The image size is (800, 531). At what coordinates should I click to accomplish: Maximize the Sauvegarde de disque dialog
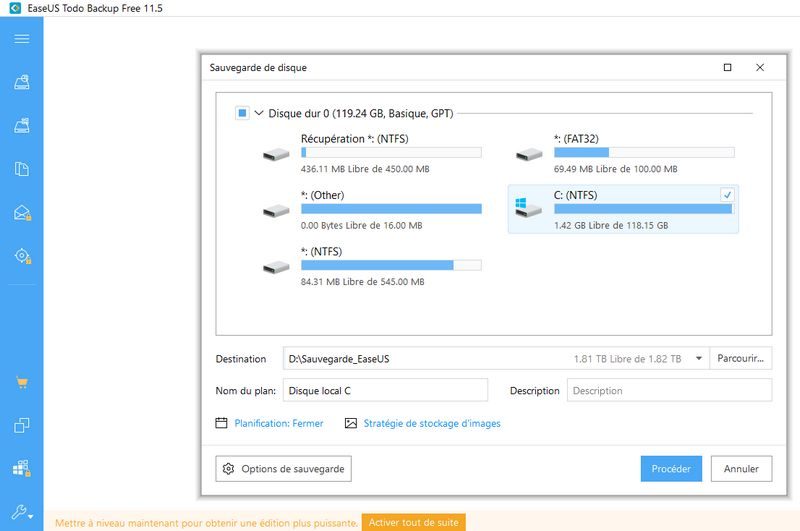[x=728, y=67]
